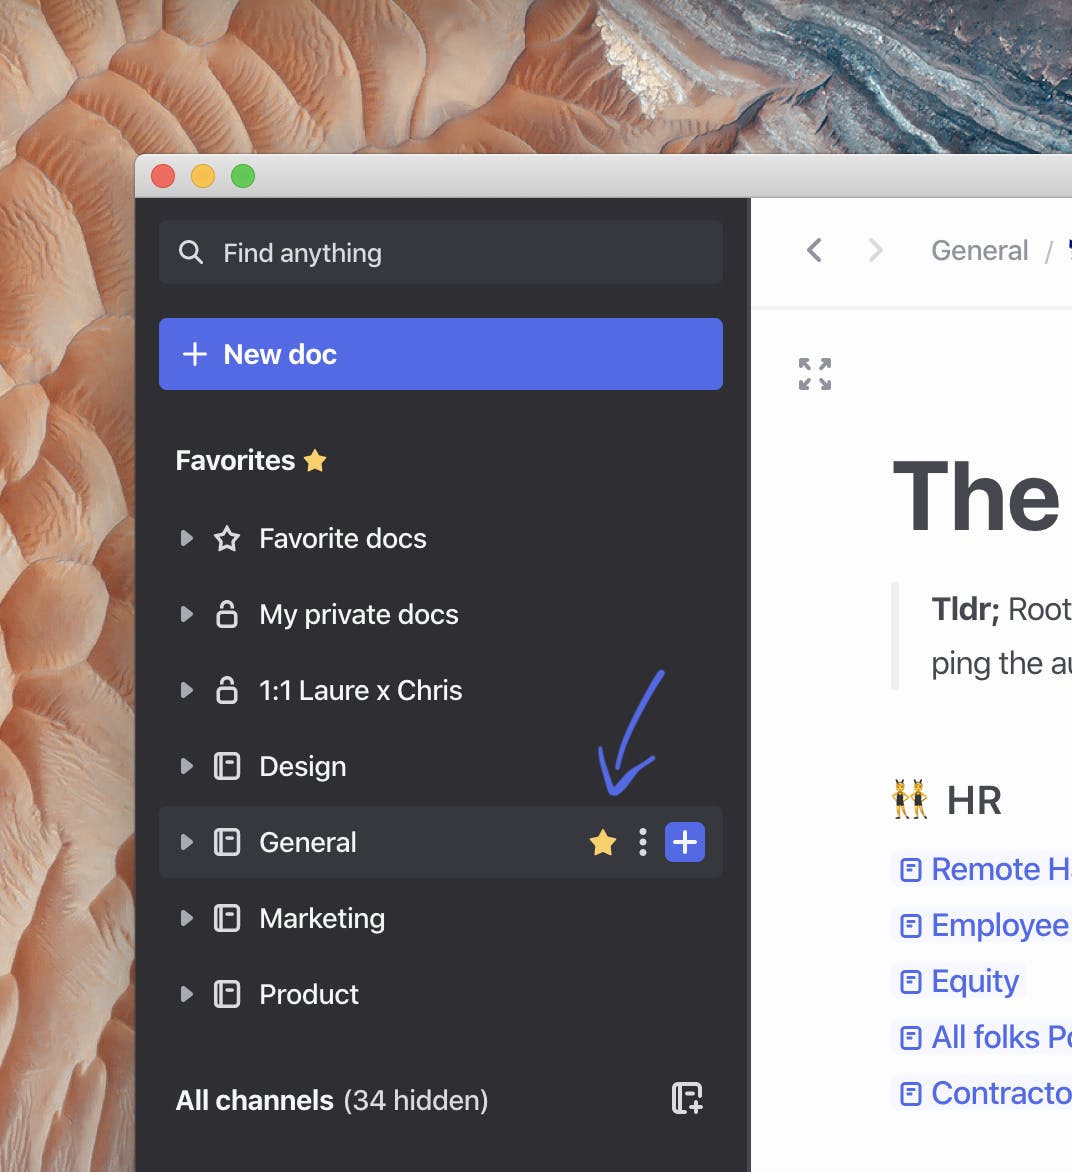This screenshot has width=1072, height=1172.
Task: Open the Equity document link
Action: click(975, 981)
